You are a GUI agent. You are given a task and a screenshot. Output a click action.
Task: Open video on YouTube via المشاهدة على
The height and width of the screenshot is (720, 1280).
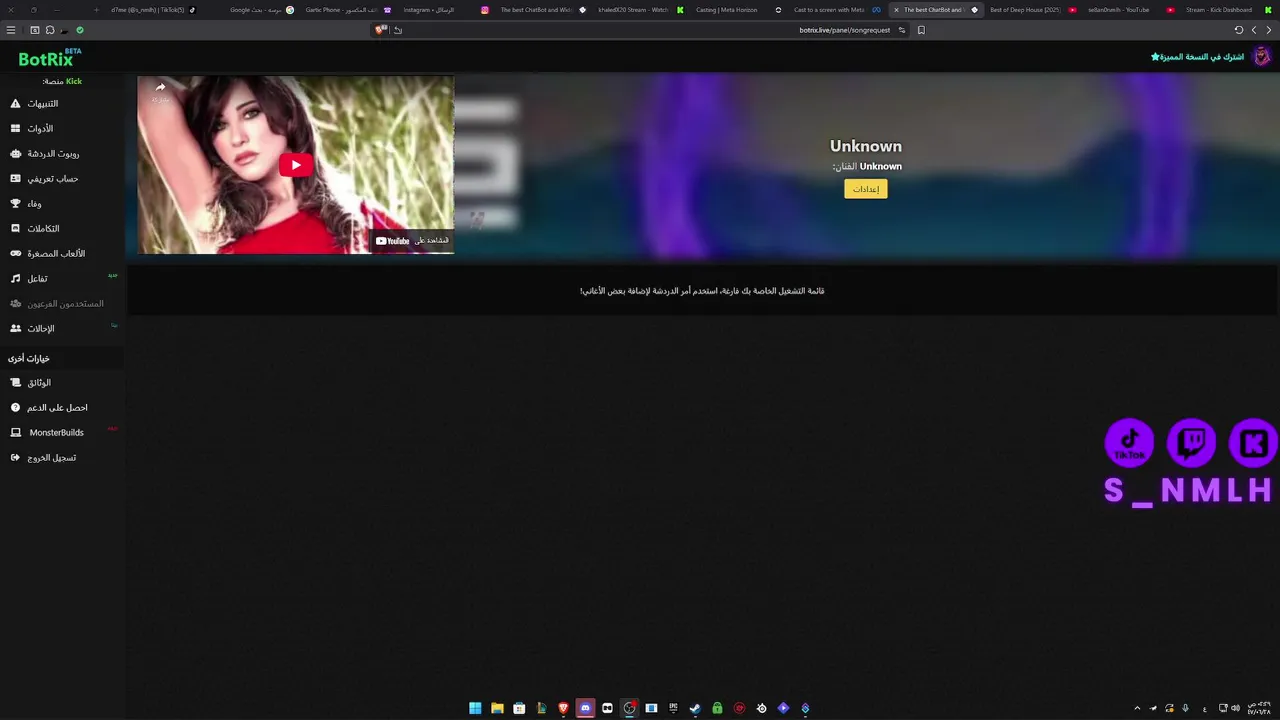coord(412,241)
